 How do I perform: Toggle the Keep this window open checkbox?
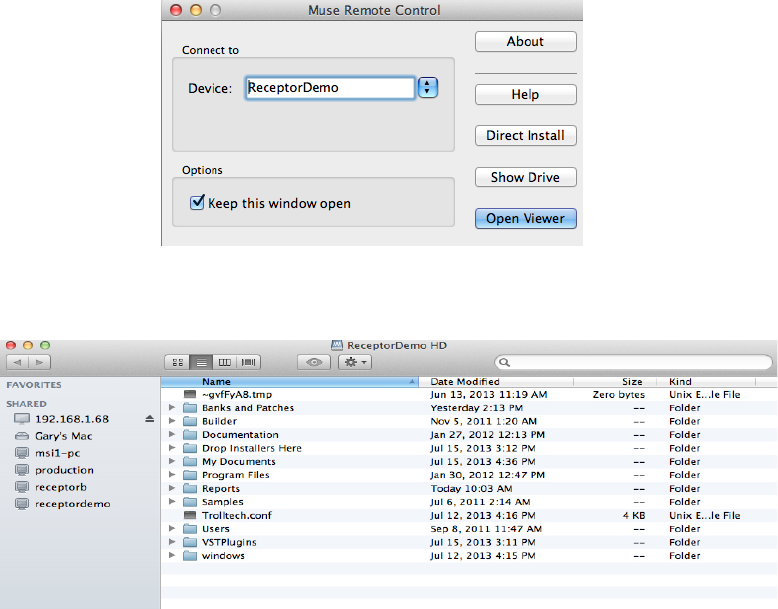point(197,202)
